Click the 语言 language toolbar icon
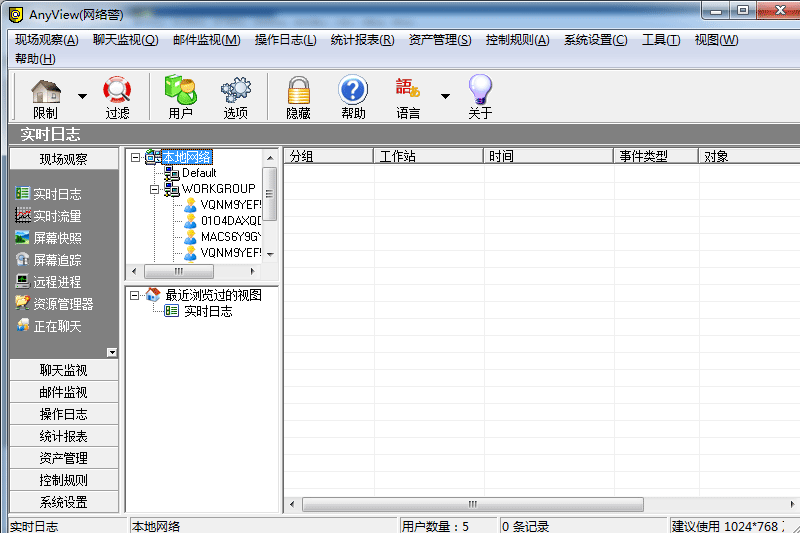This screenshot has width=800, height=533. [x=408, y=97]
